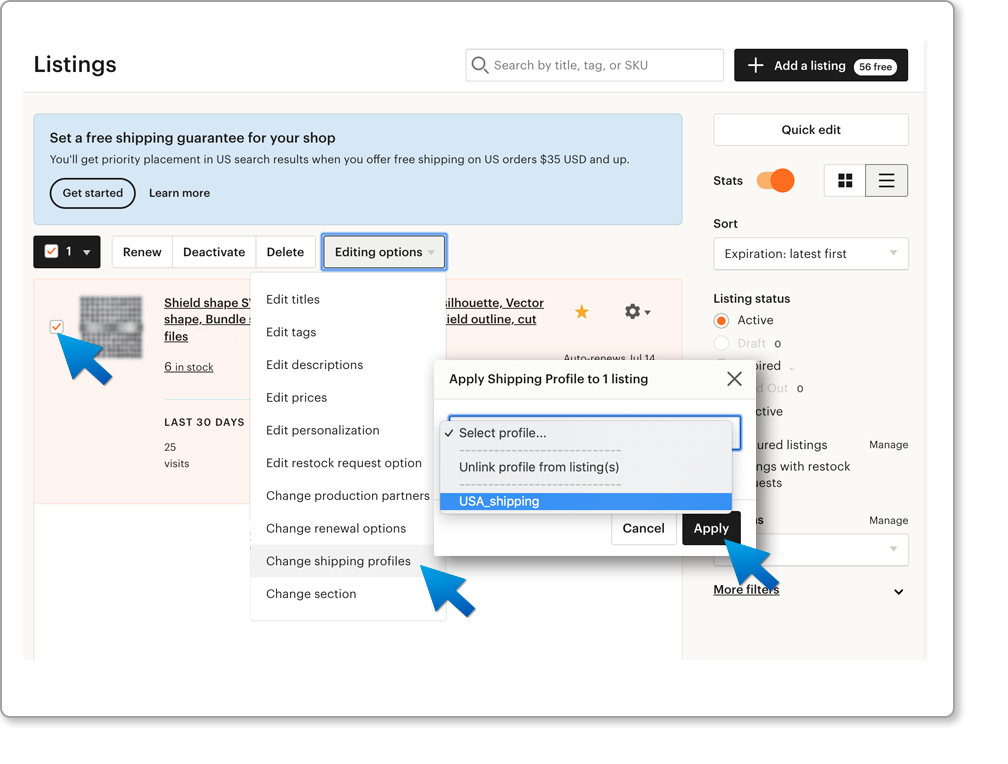Screen dimensions: 1008x764
Task: Switch to the grid view icon
Action: pyautogui.click(x=846, y=180)
